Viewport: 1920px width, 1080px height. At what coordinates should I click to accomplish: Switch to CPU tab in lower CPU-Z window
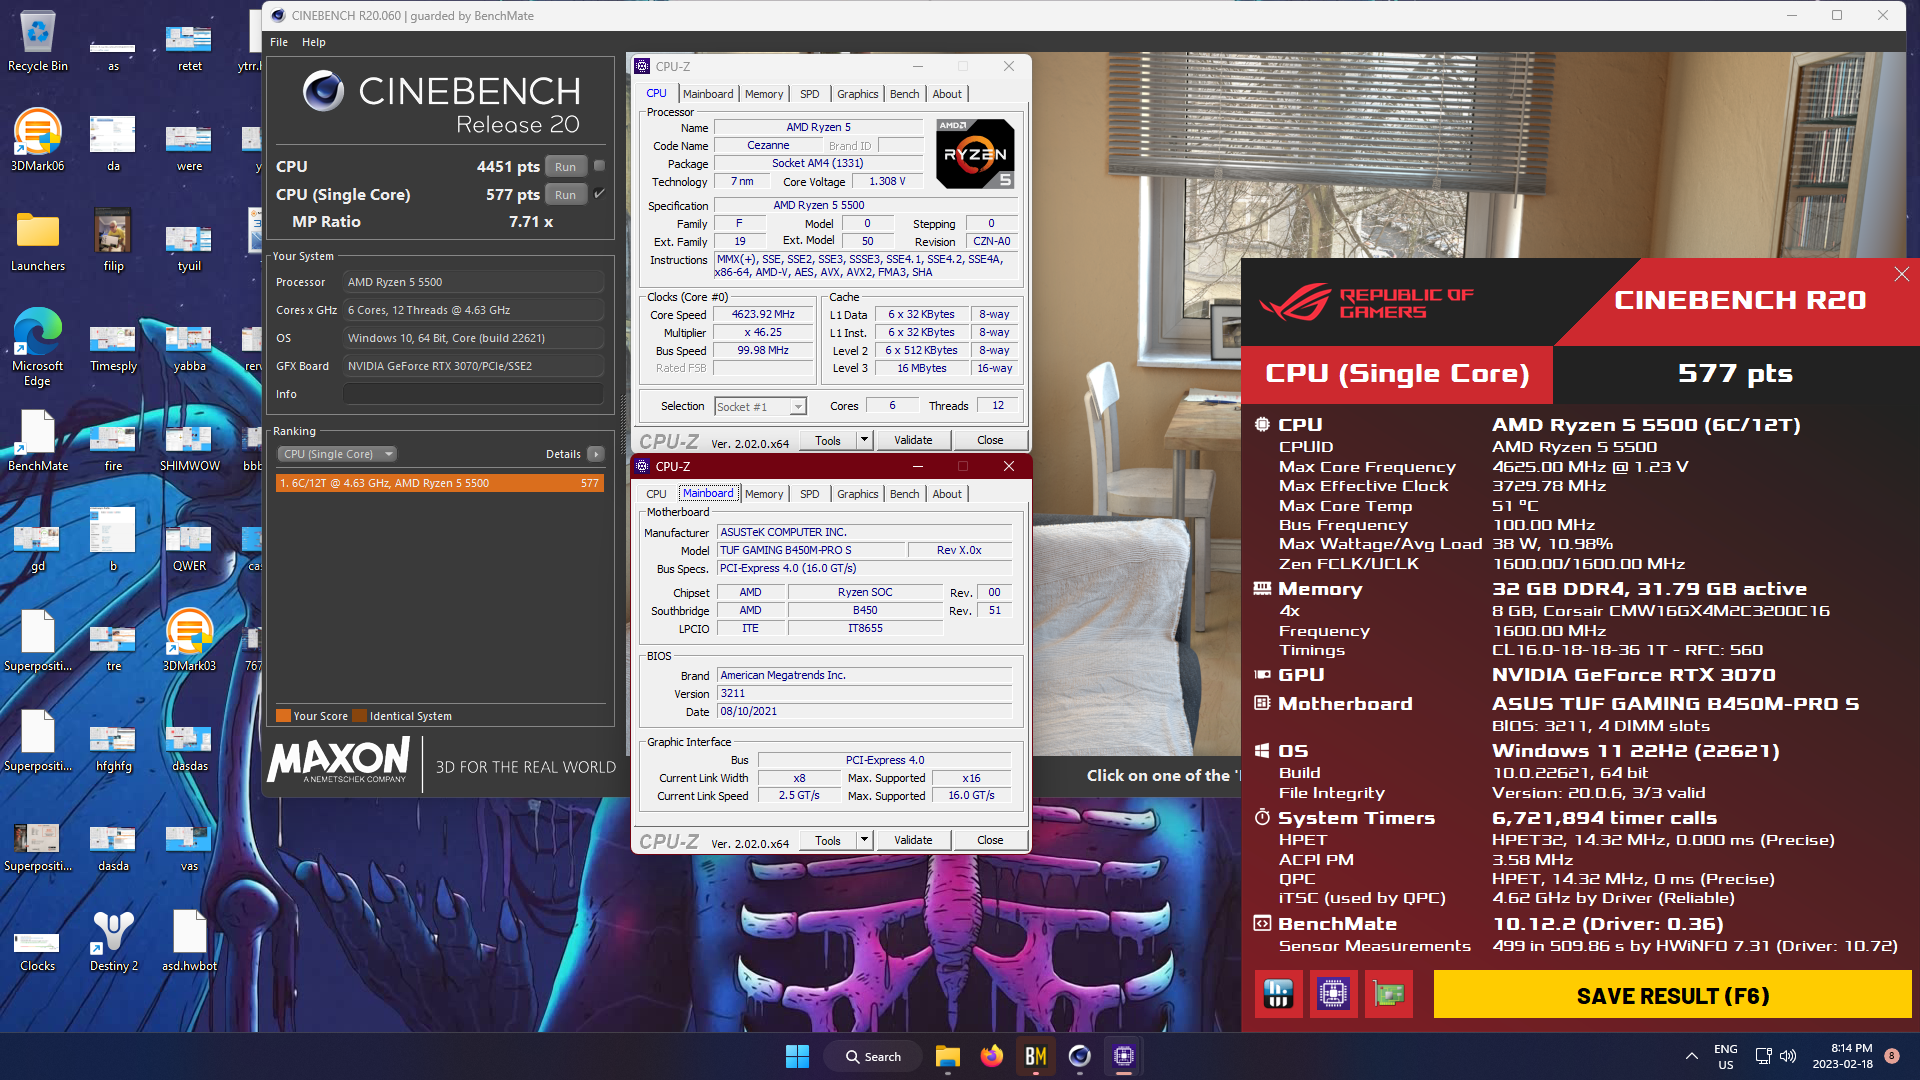(x=656, y=494)
